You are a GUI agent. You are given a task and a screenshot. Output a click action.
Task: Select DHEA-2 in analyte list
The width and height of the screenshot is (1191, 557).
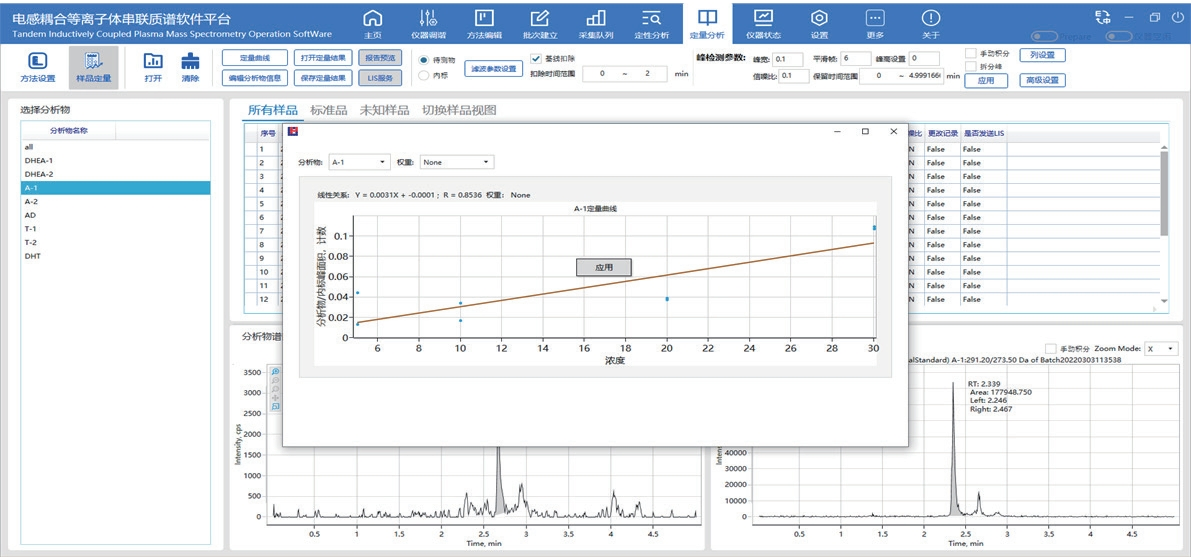pos(115,174)
